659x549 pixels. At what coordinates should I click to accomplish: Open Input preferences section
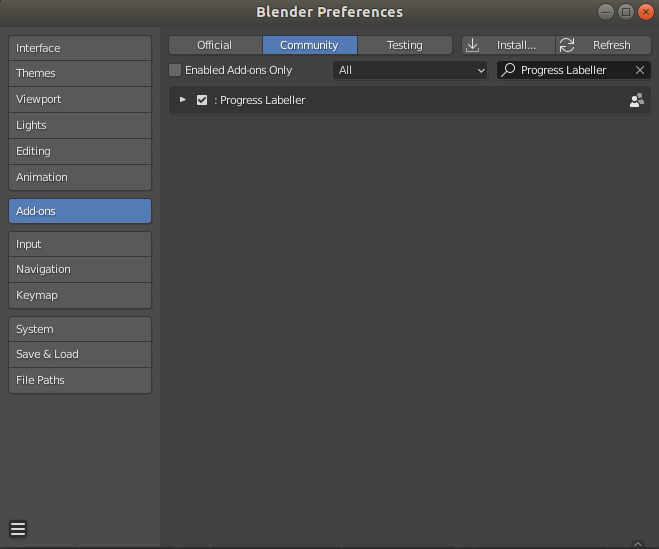coord(80,244)
